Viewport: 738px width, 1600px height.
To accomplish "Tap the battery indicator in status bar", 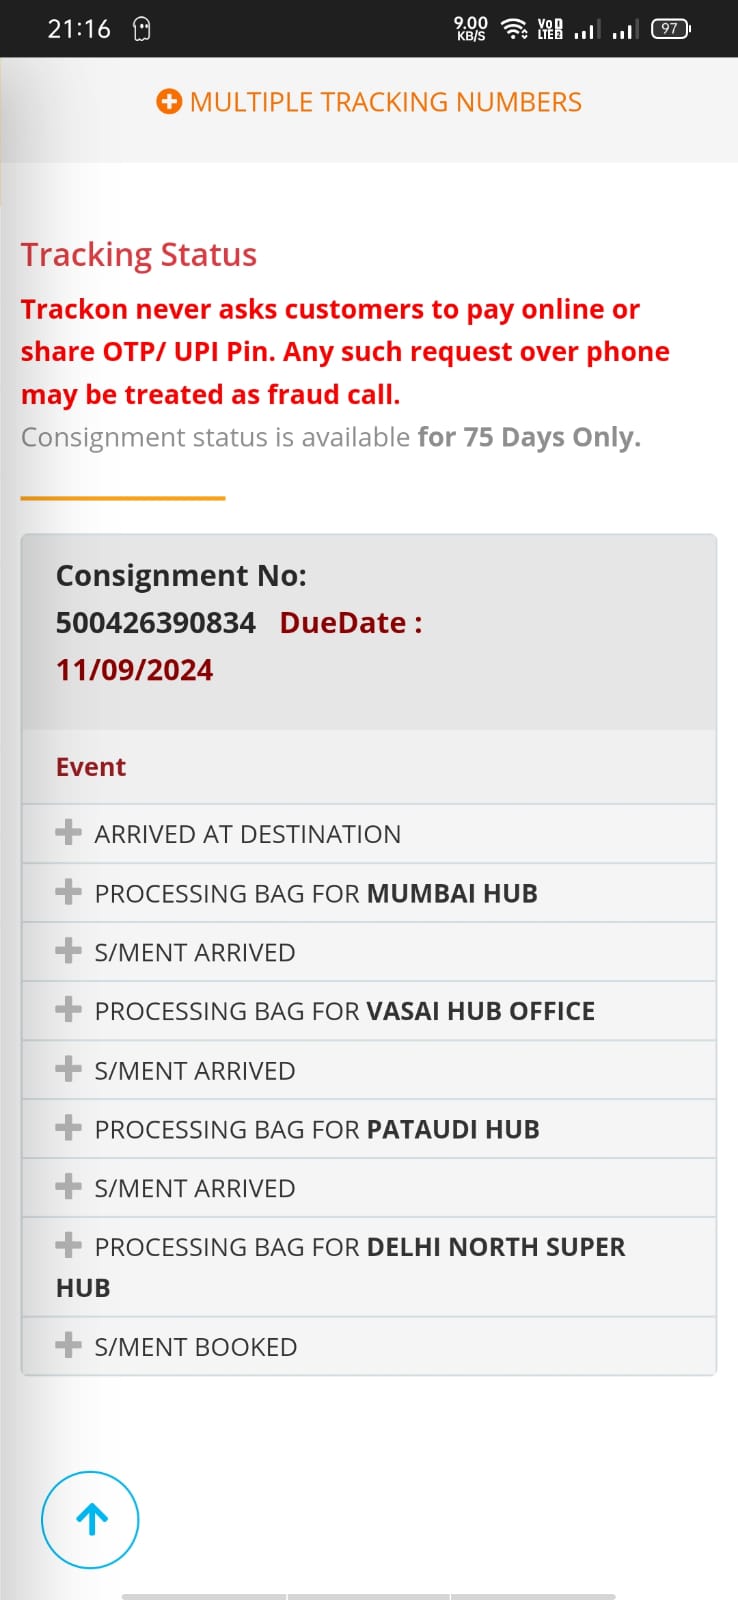I will point(670,29).
